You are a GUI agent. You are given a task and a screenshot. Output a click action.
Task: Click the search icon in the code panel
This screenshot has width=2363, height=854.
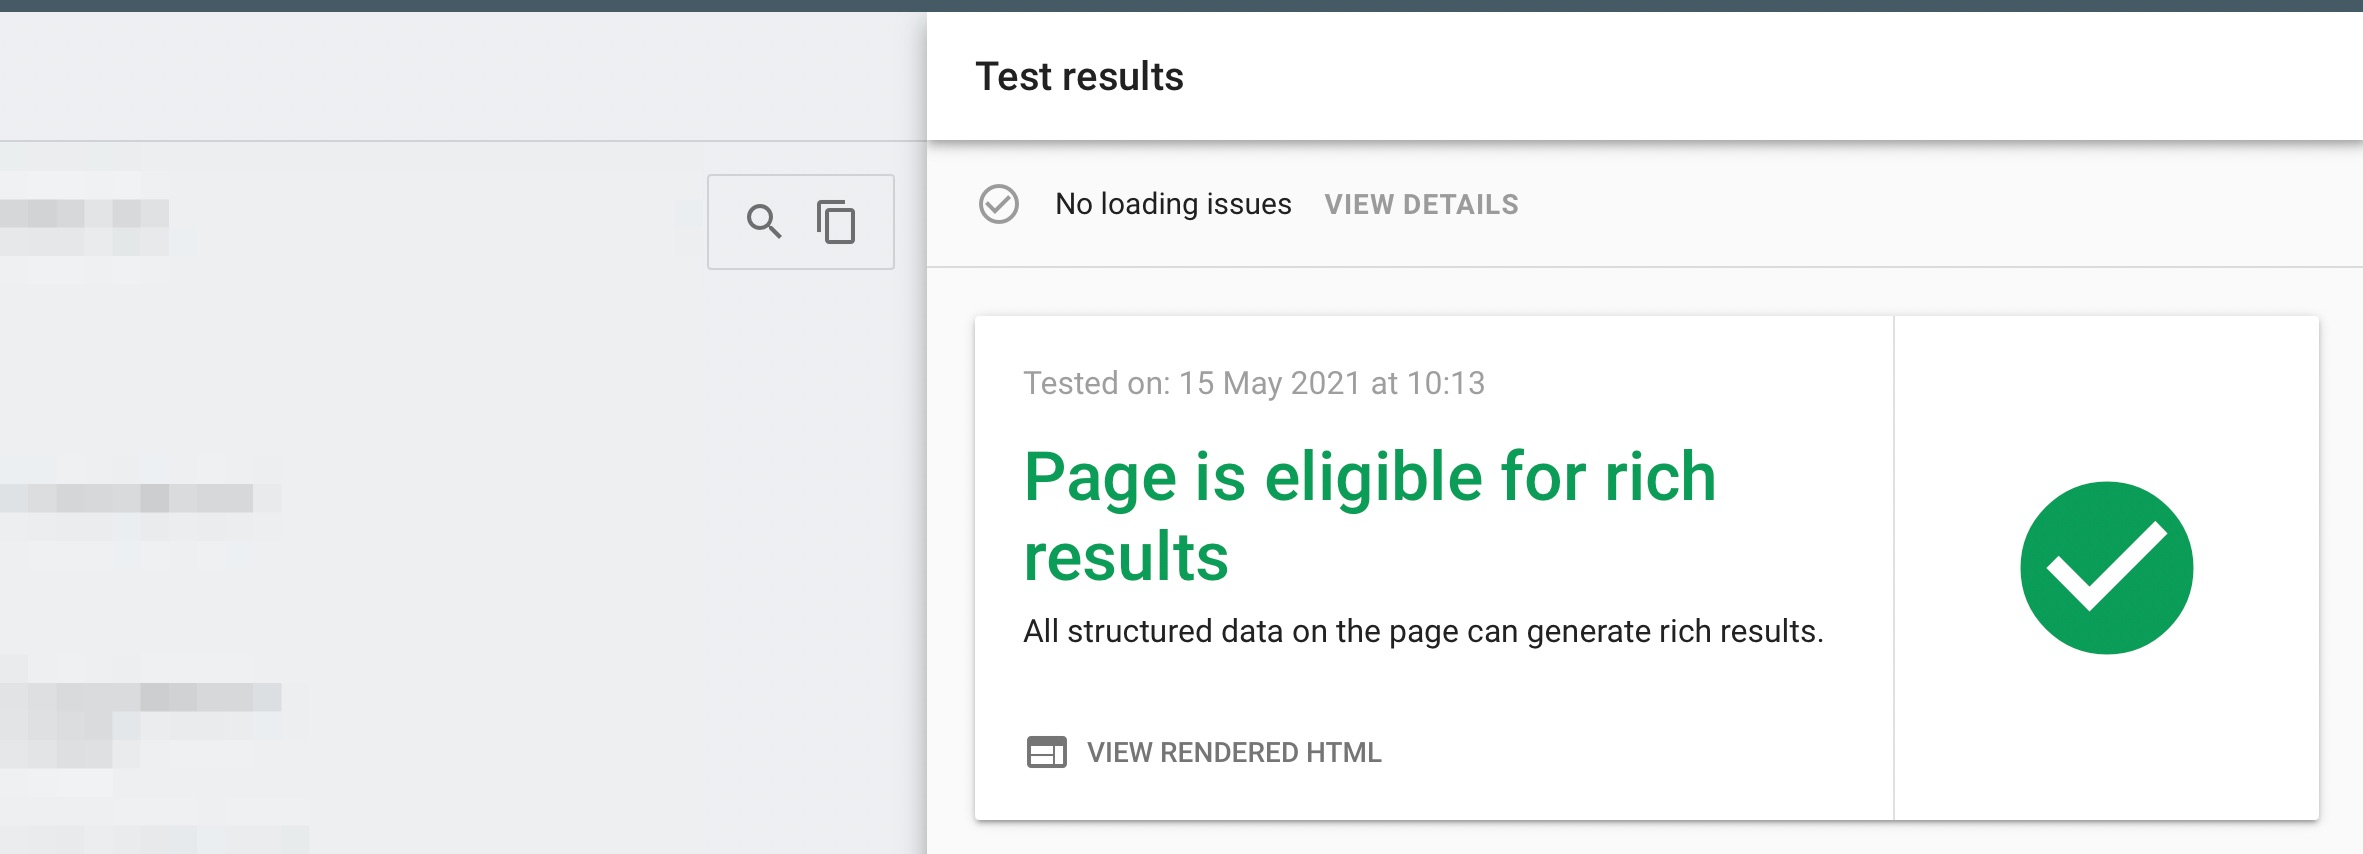point(764,221)
